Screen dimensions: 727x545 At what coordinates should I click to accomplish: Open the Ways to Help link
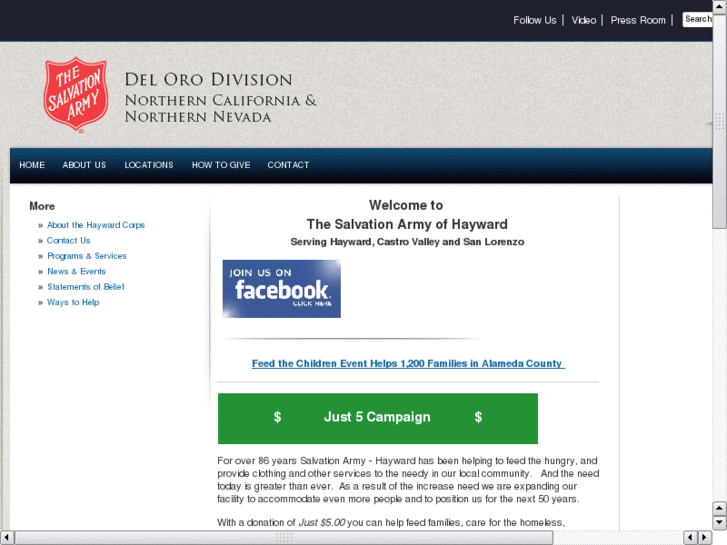[x=73, y=302]
